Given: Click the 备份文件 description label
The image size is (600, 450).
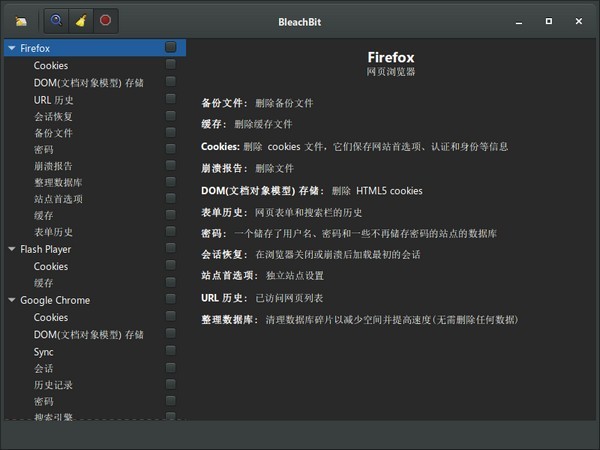Looking at the screenshot, I should (x=224, y=103).
